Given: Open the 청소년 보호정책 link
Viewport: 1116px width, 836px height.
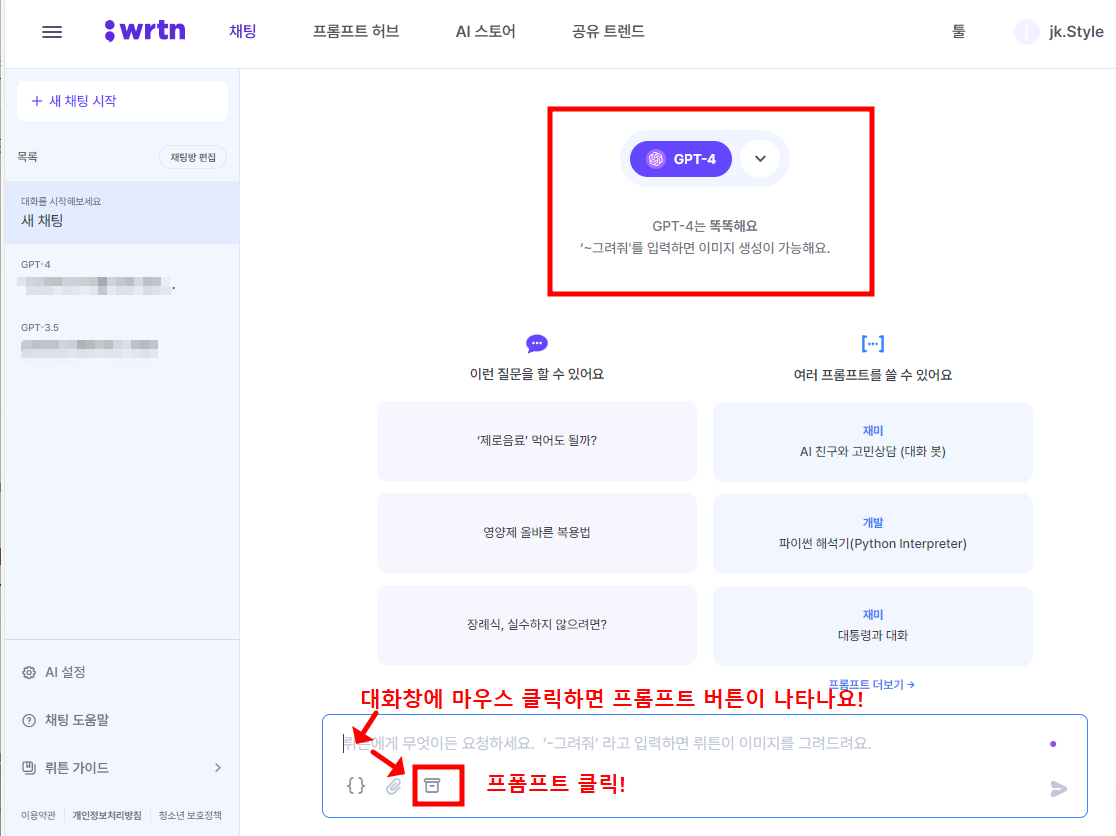Looking at the screenshot, I should click(190, 815).
